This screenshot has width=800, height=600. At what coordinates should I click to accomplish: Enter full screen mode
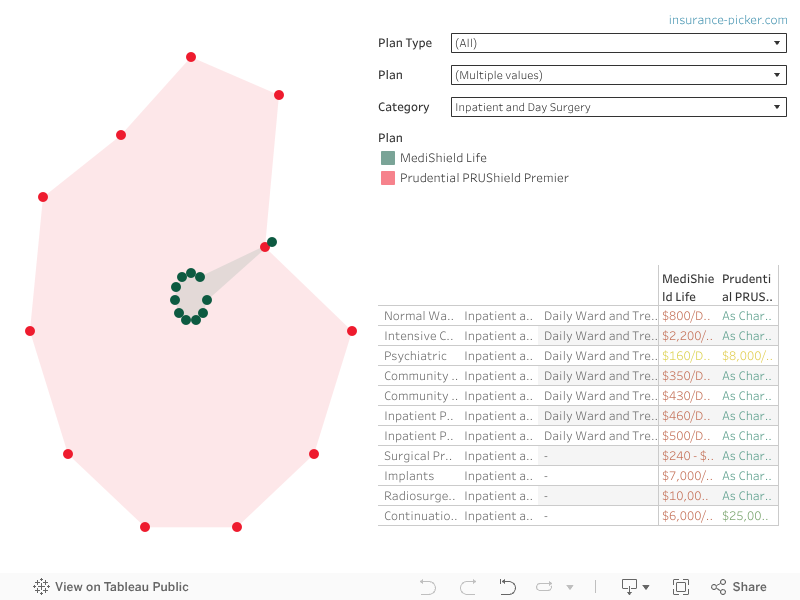point(681,587)
